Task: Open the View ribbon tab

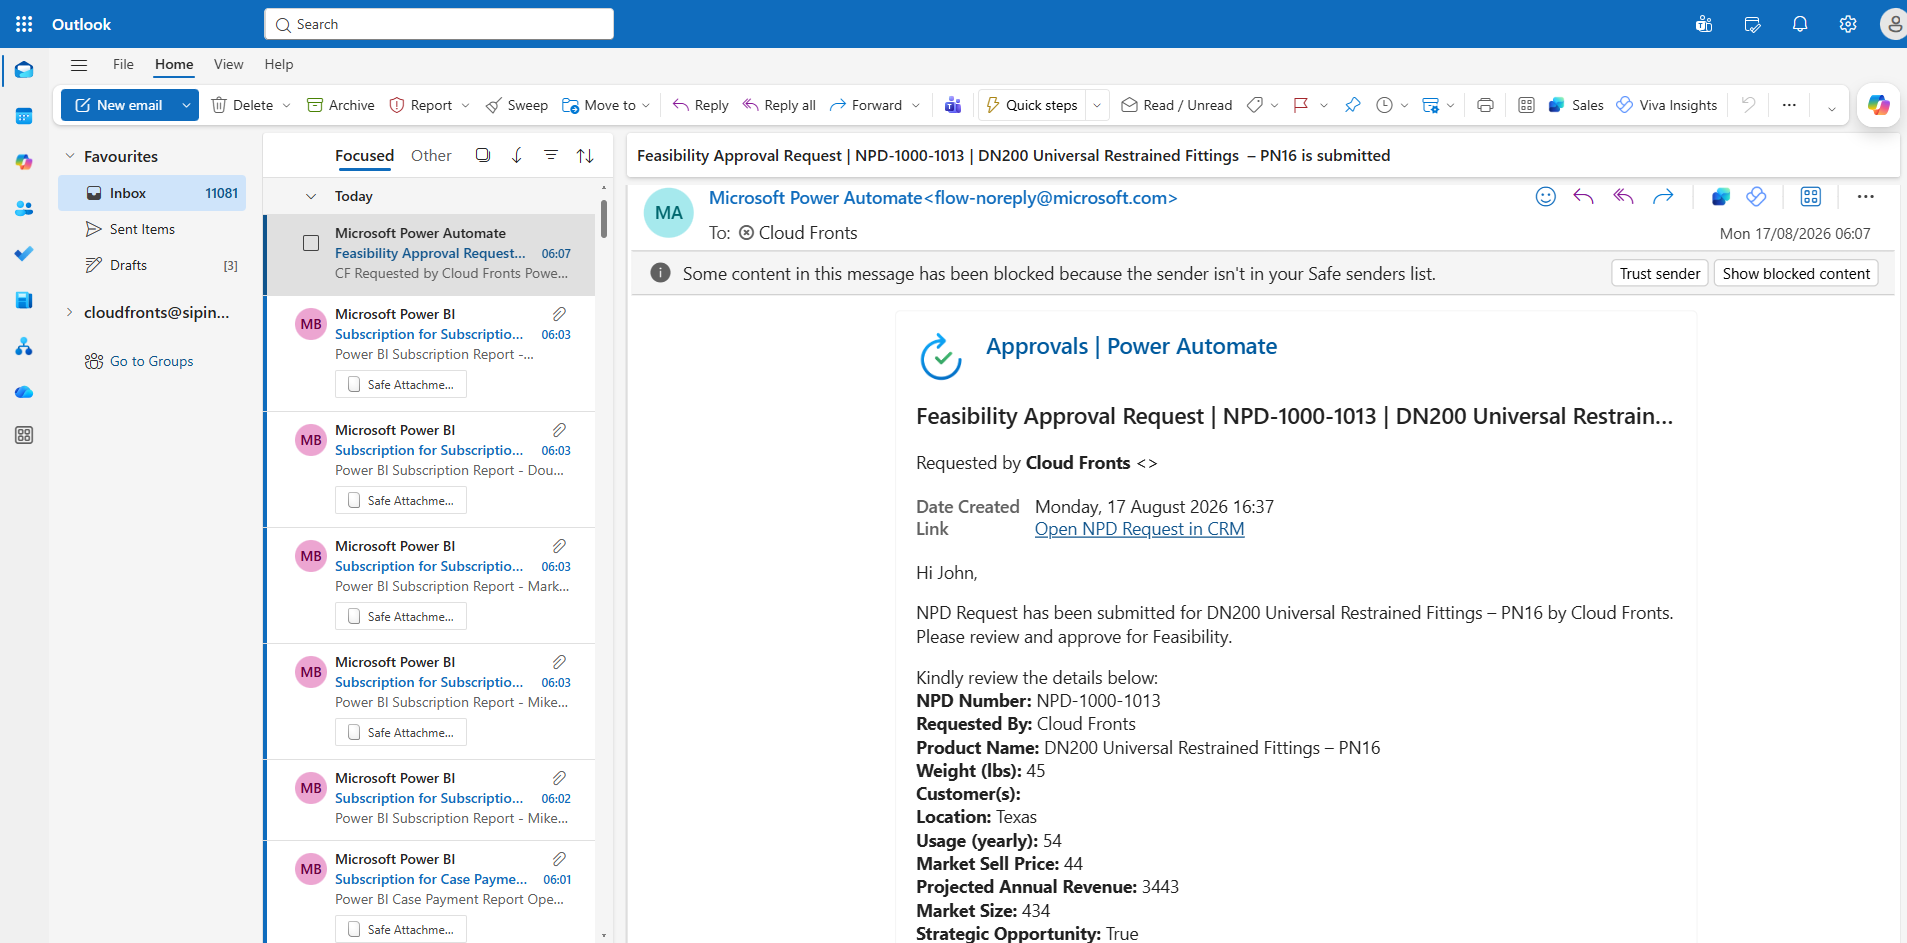Action: [228, 64]
